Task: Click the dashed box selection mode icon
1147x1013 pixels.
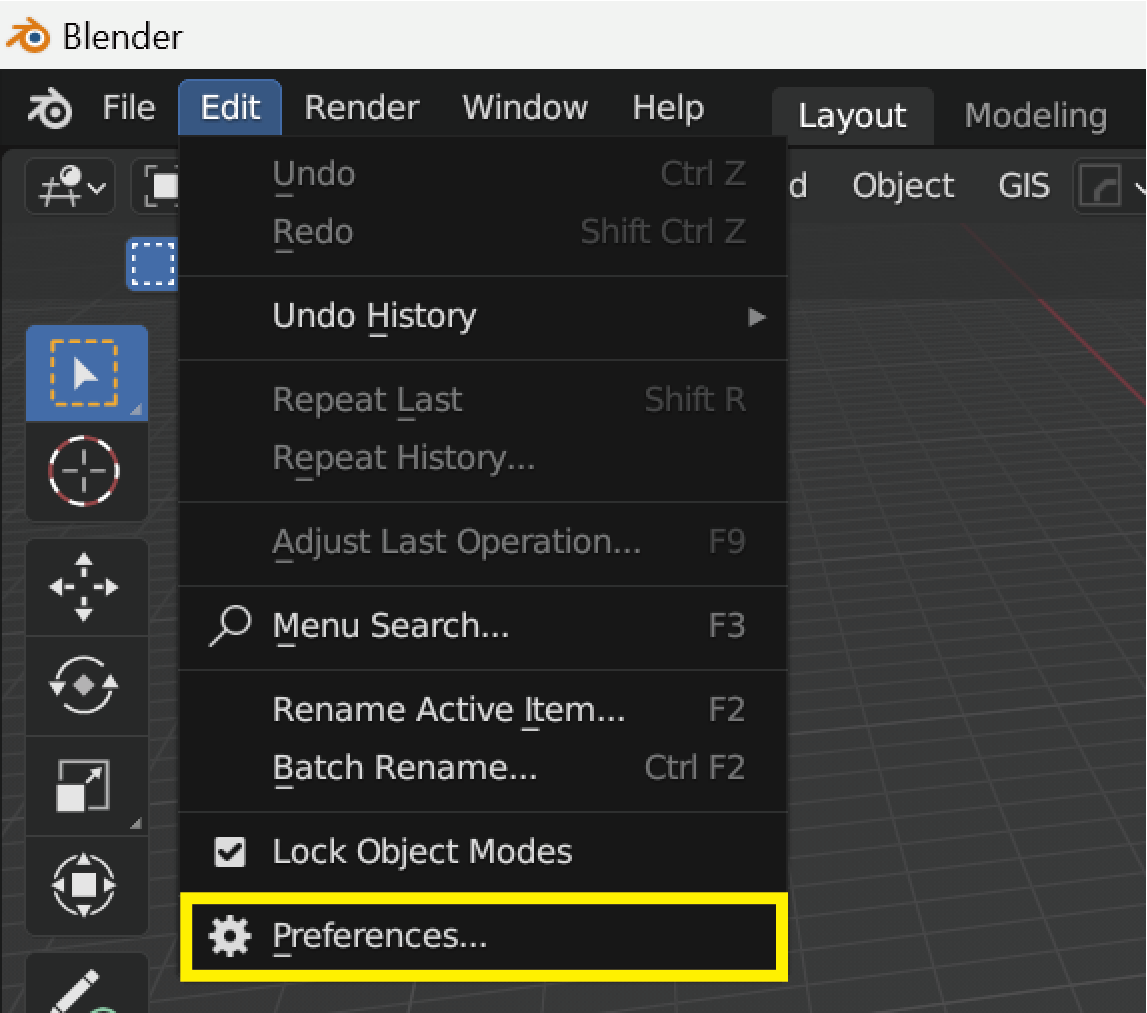Action: 153,263
